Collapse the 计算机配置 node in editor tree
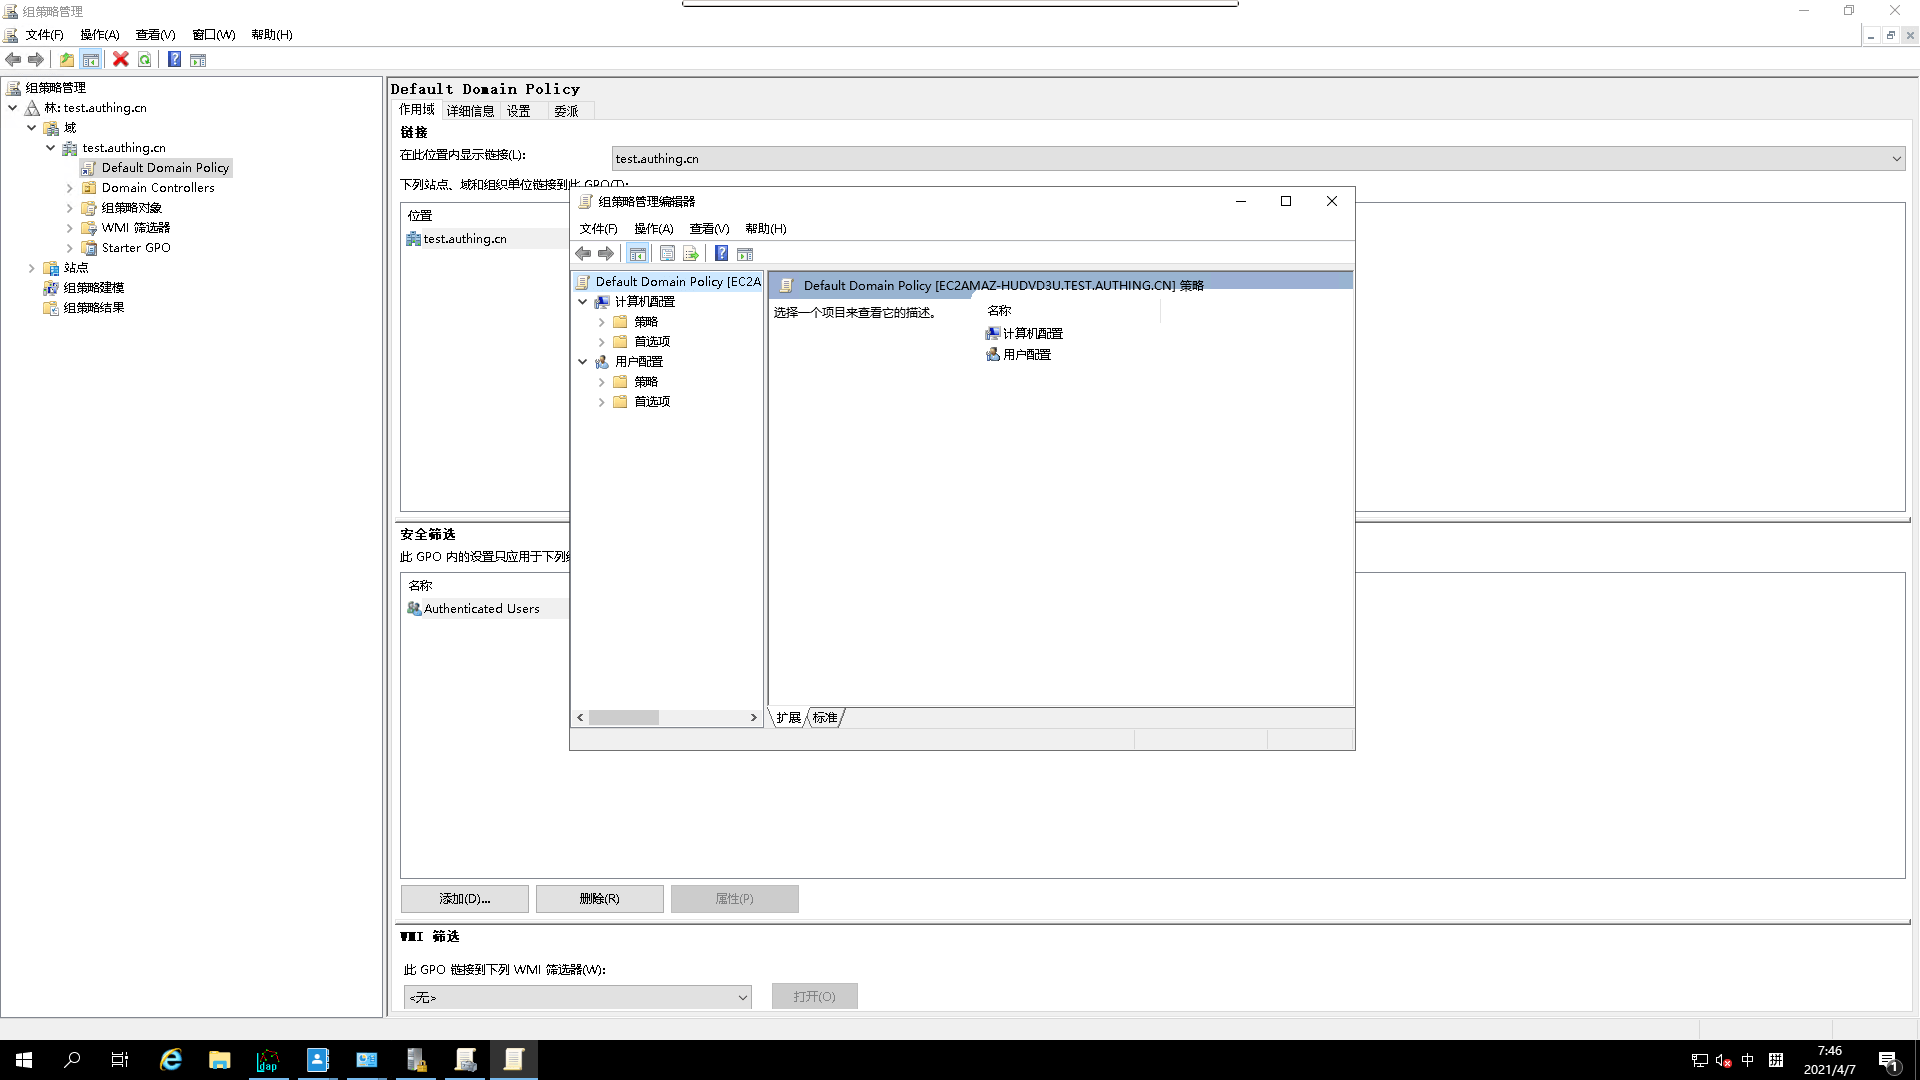 pyautogui.click(x=583, y=302)
